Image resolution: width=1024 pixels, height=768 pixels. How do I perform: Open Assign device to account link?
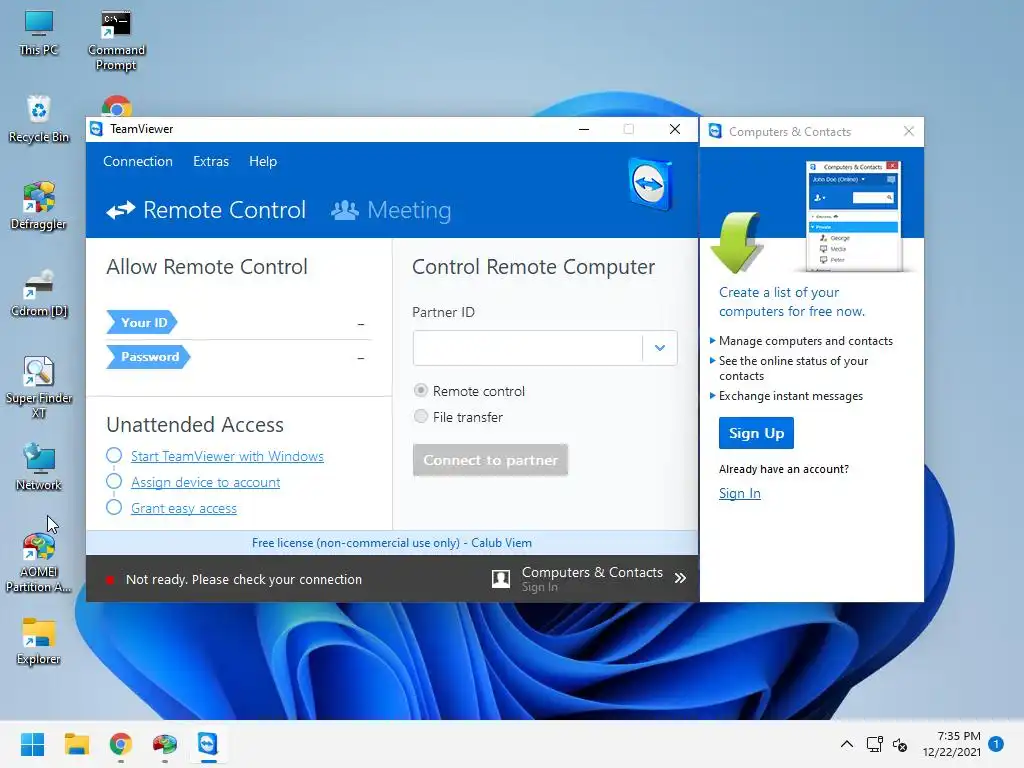[x=206, y=483]
